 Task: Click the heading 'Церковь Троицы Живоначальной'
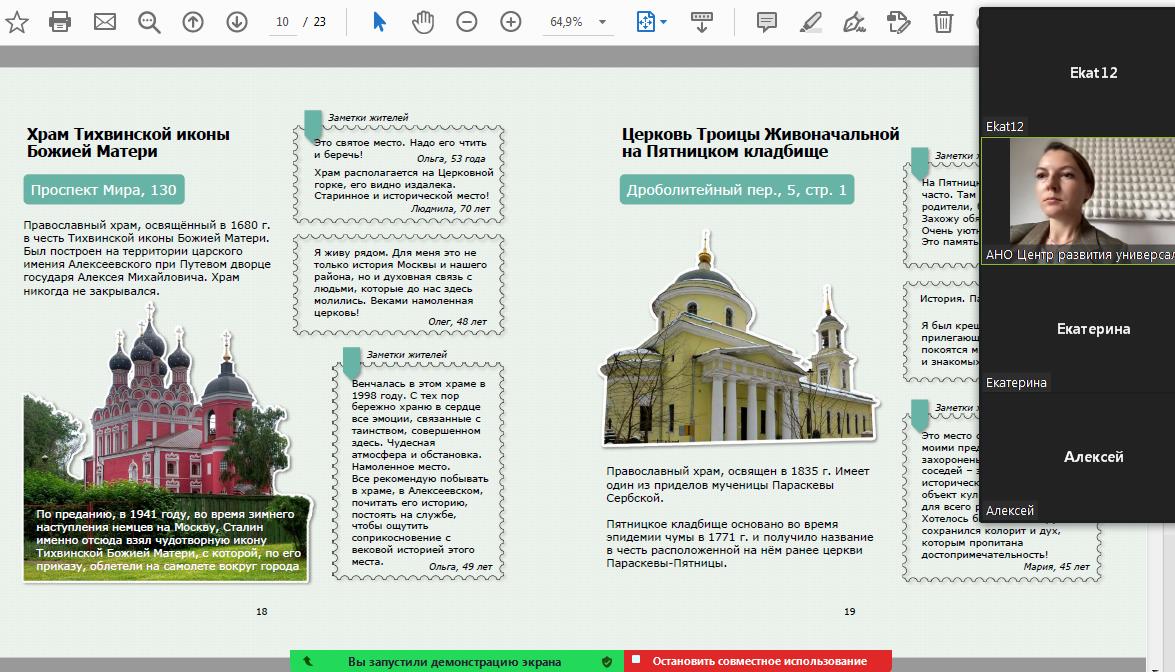pyautogui.click(x=760, y=134)
